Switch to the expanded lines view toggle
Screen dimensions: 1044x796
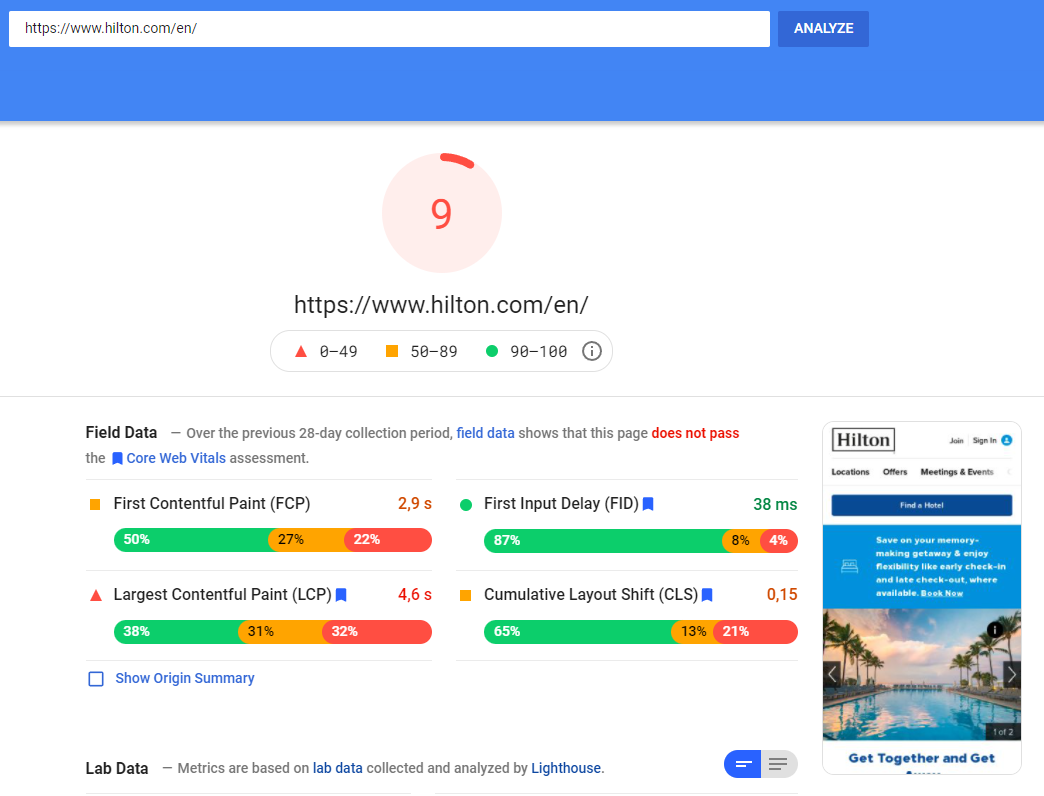tap(778, 764)
